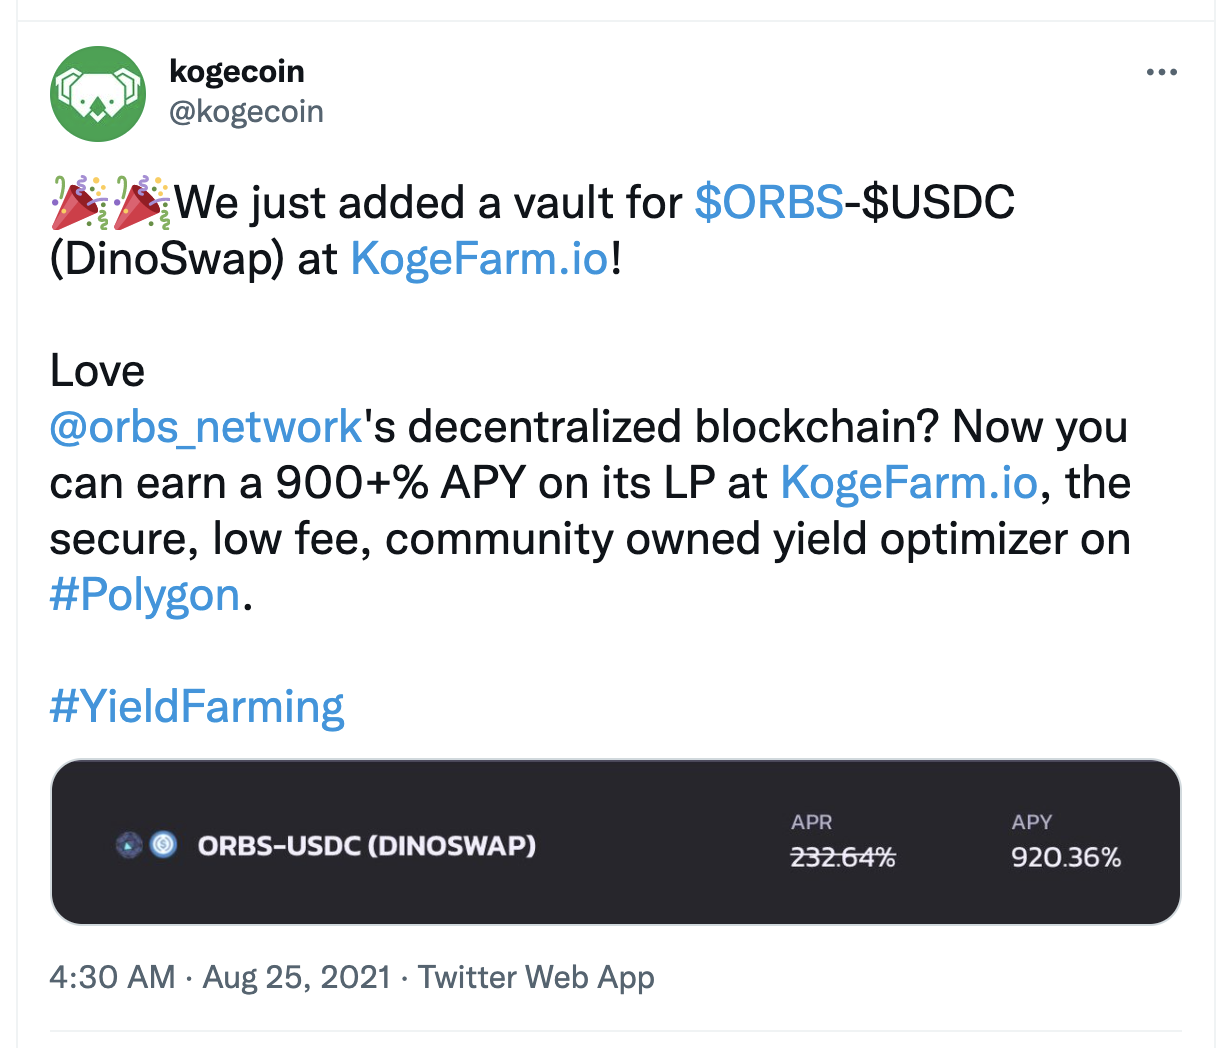1230x1048 pixels.
Task: Open the second KogeFarm.io link after LP at
Action: [x=909, y=483]
